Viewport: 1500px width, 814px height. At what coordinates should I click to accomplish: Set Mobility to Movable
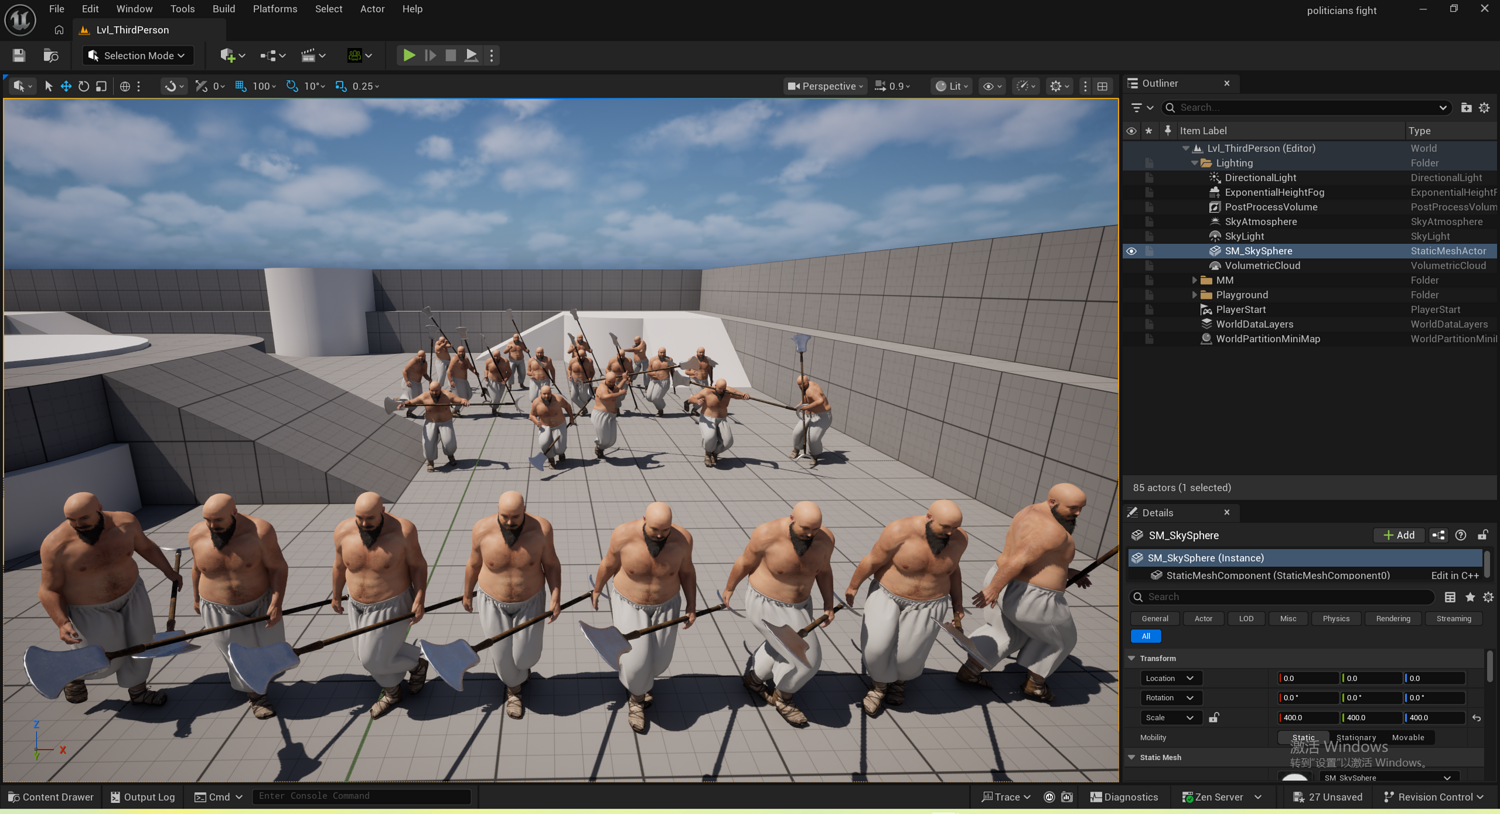click(x=1408, y=738)
